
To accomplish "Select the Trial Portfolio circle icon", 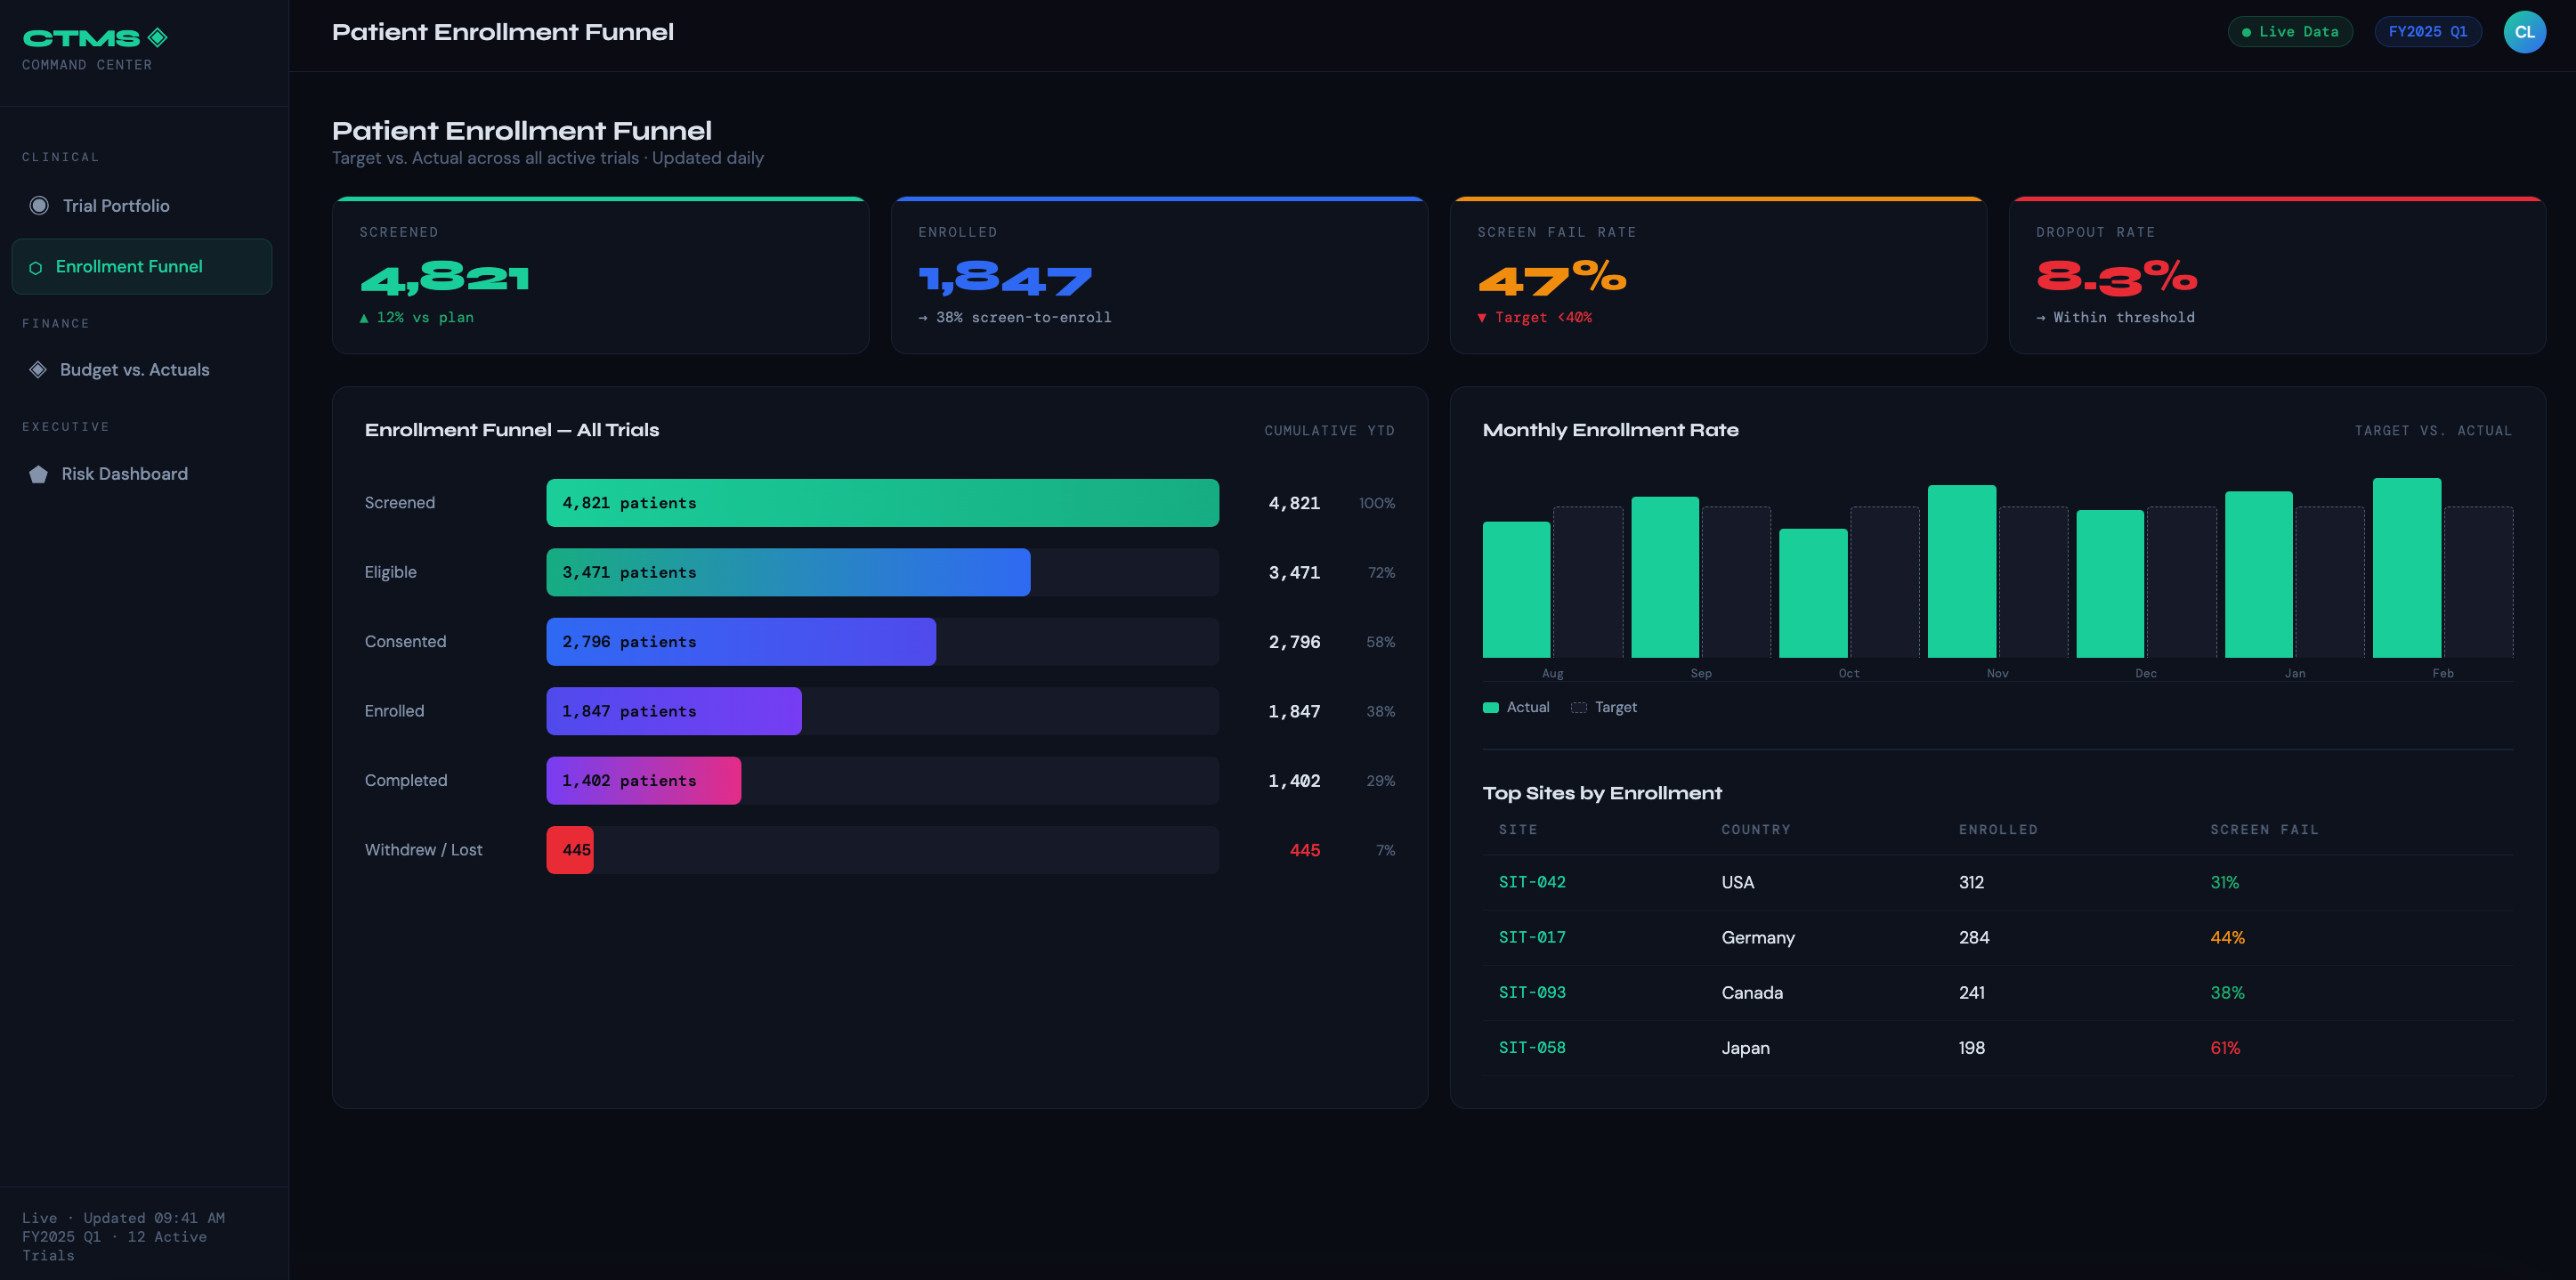I will (38, 205).
